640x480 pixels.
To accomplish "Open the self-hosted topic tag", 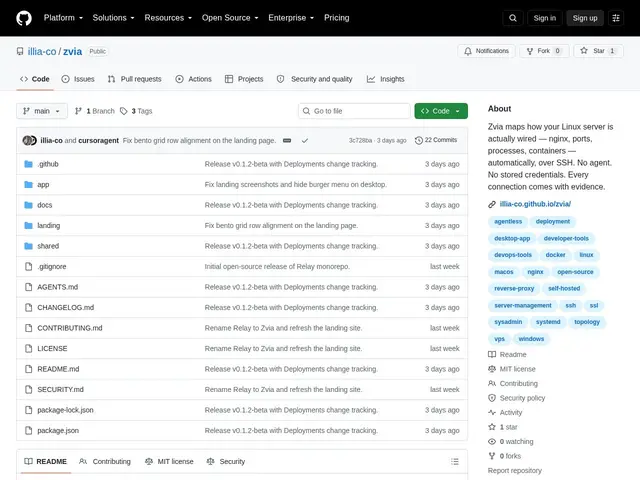I will (x=564, y=289).
